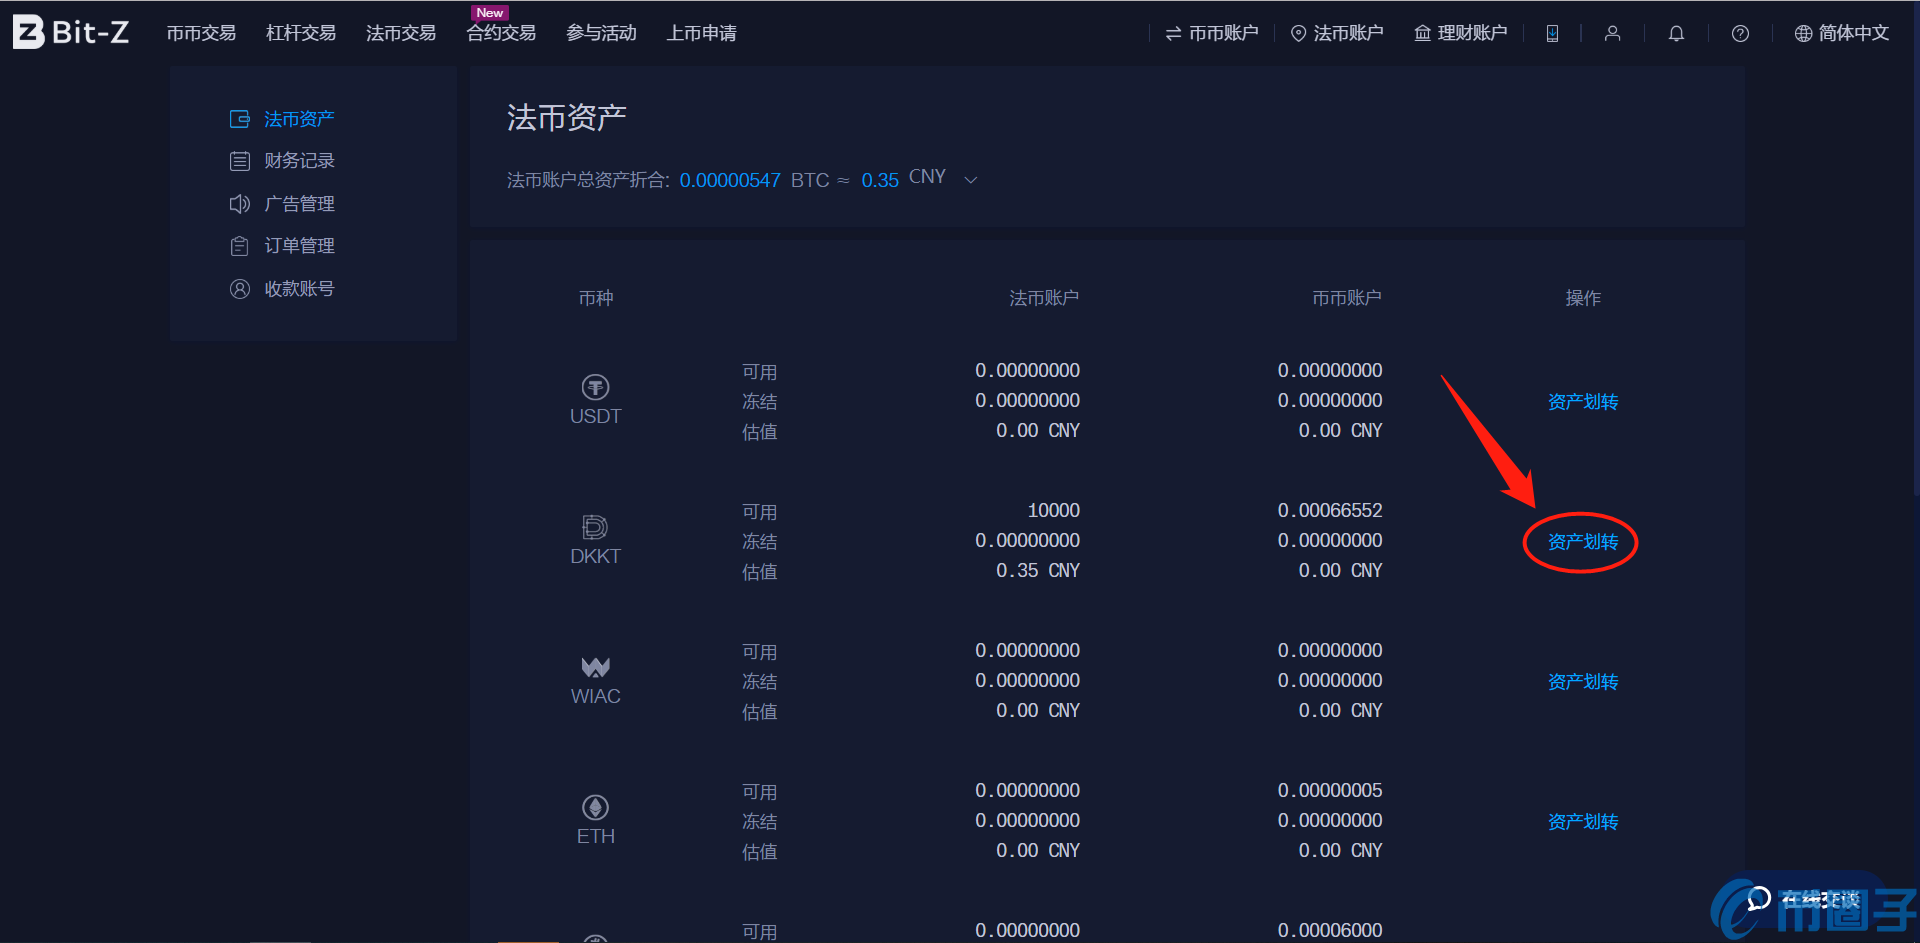The width and height of the screenshot is (1920, 943).
Task: Click the globe language icon
Action: pyautogui.click(x=1803, y=33)
